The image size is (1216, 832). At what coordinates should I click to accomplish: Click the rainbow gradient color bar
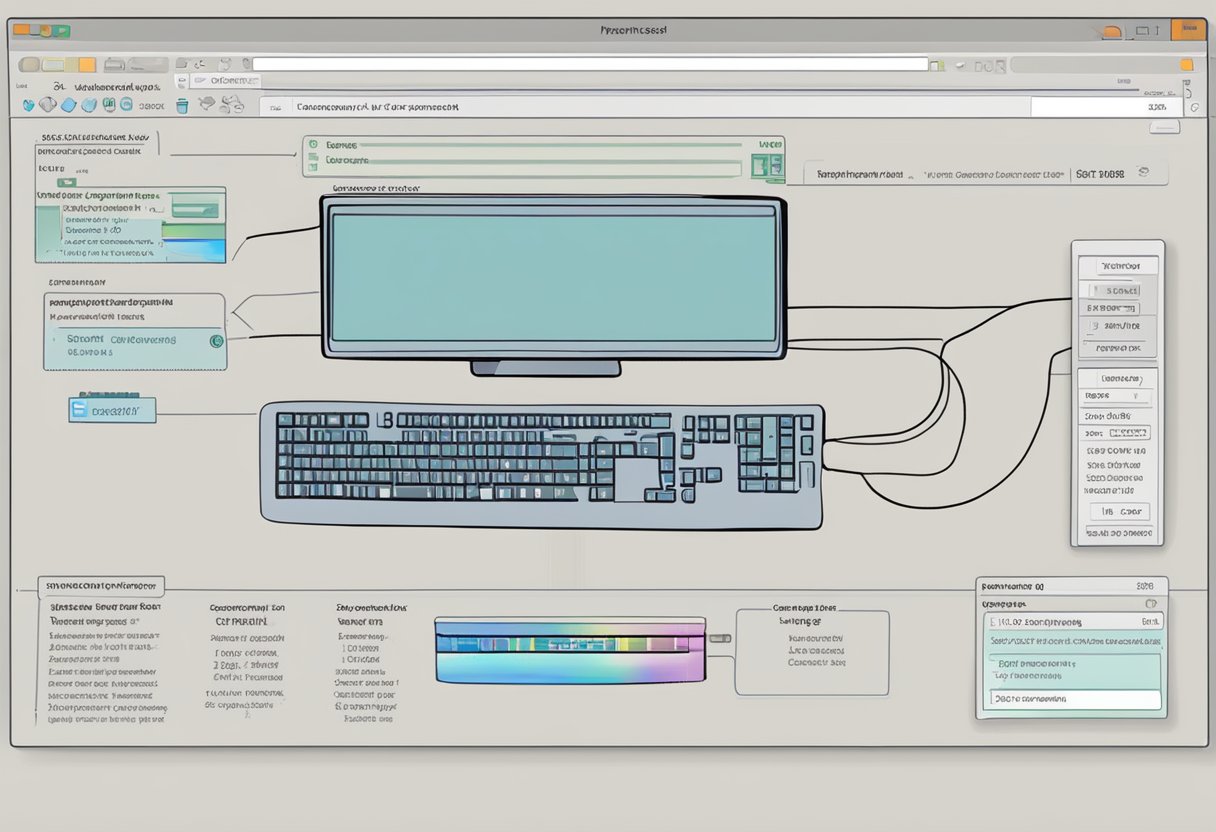click(x=569, y=651)
